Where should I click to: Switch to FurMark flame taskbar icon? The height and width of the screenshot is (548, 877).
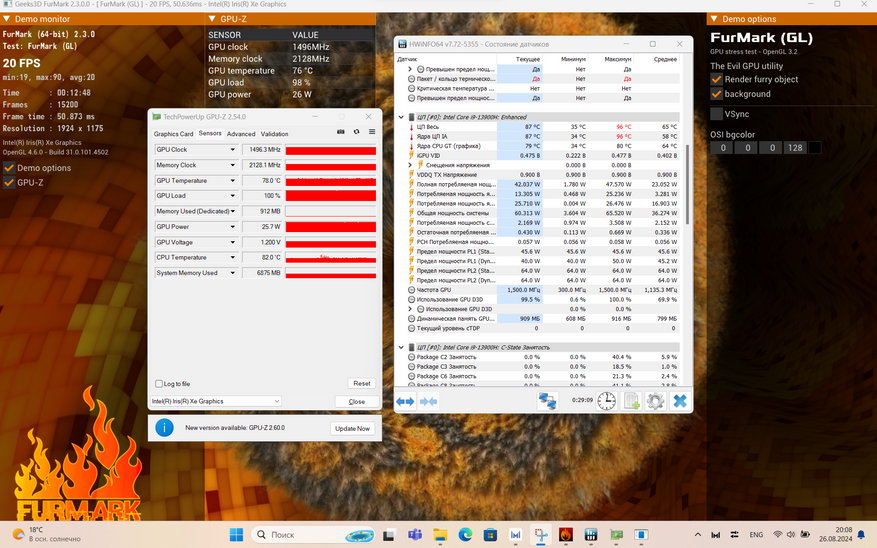point(565,535)
